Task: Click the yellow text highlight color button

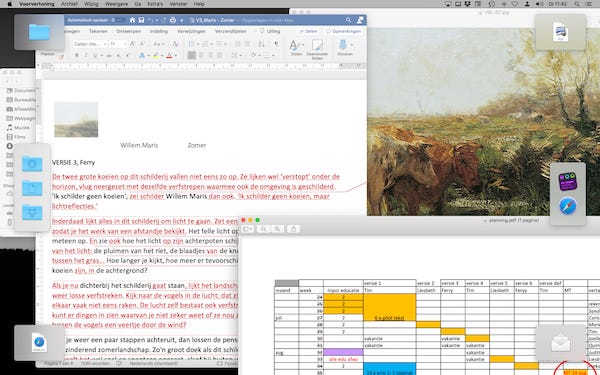Action: point(156,55)
